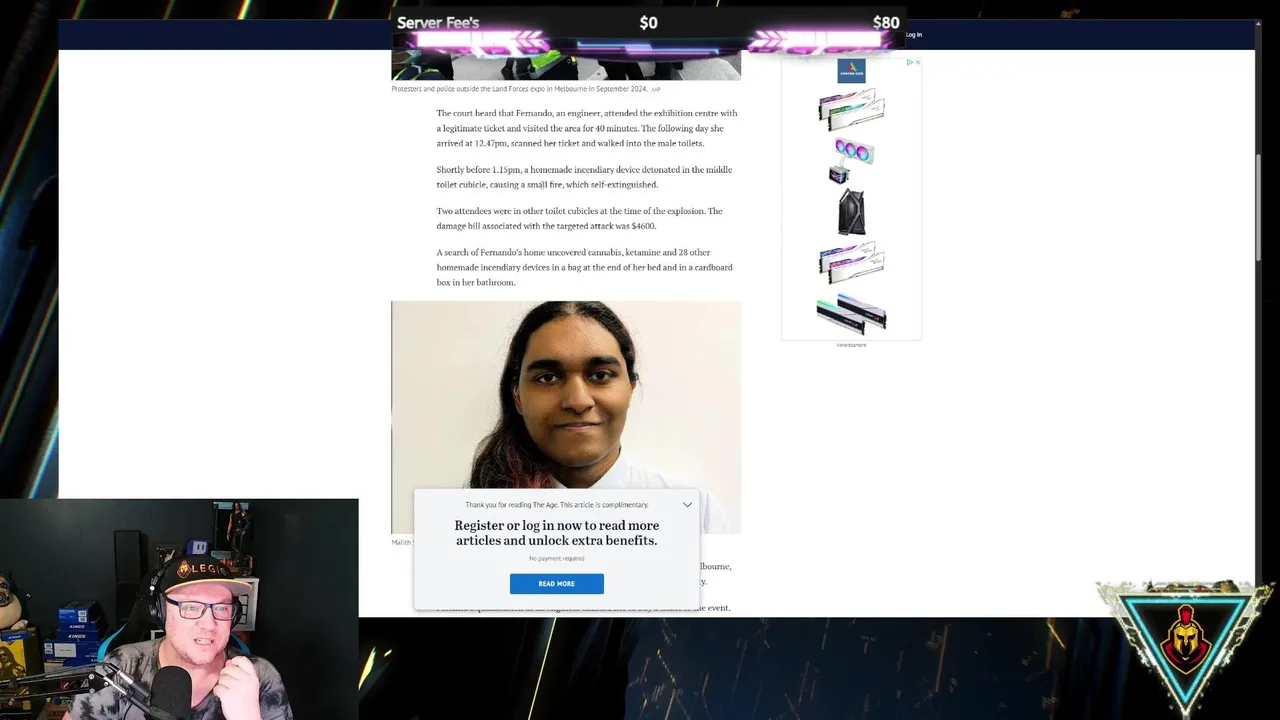The image size is (1280, 720).
Task: Click the advertiser logo atop the ad
Action: pyautogui.click(x=851, y=71)
